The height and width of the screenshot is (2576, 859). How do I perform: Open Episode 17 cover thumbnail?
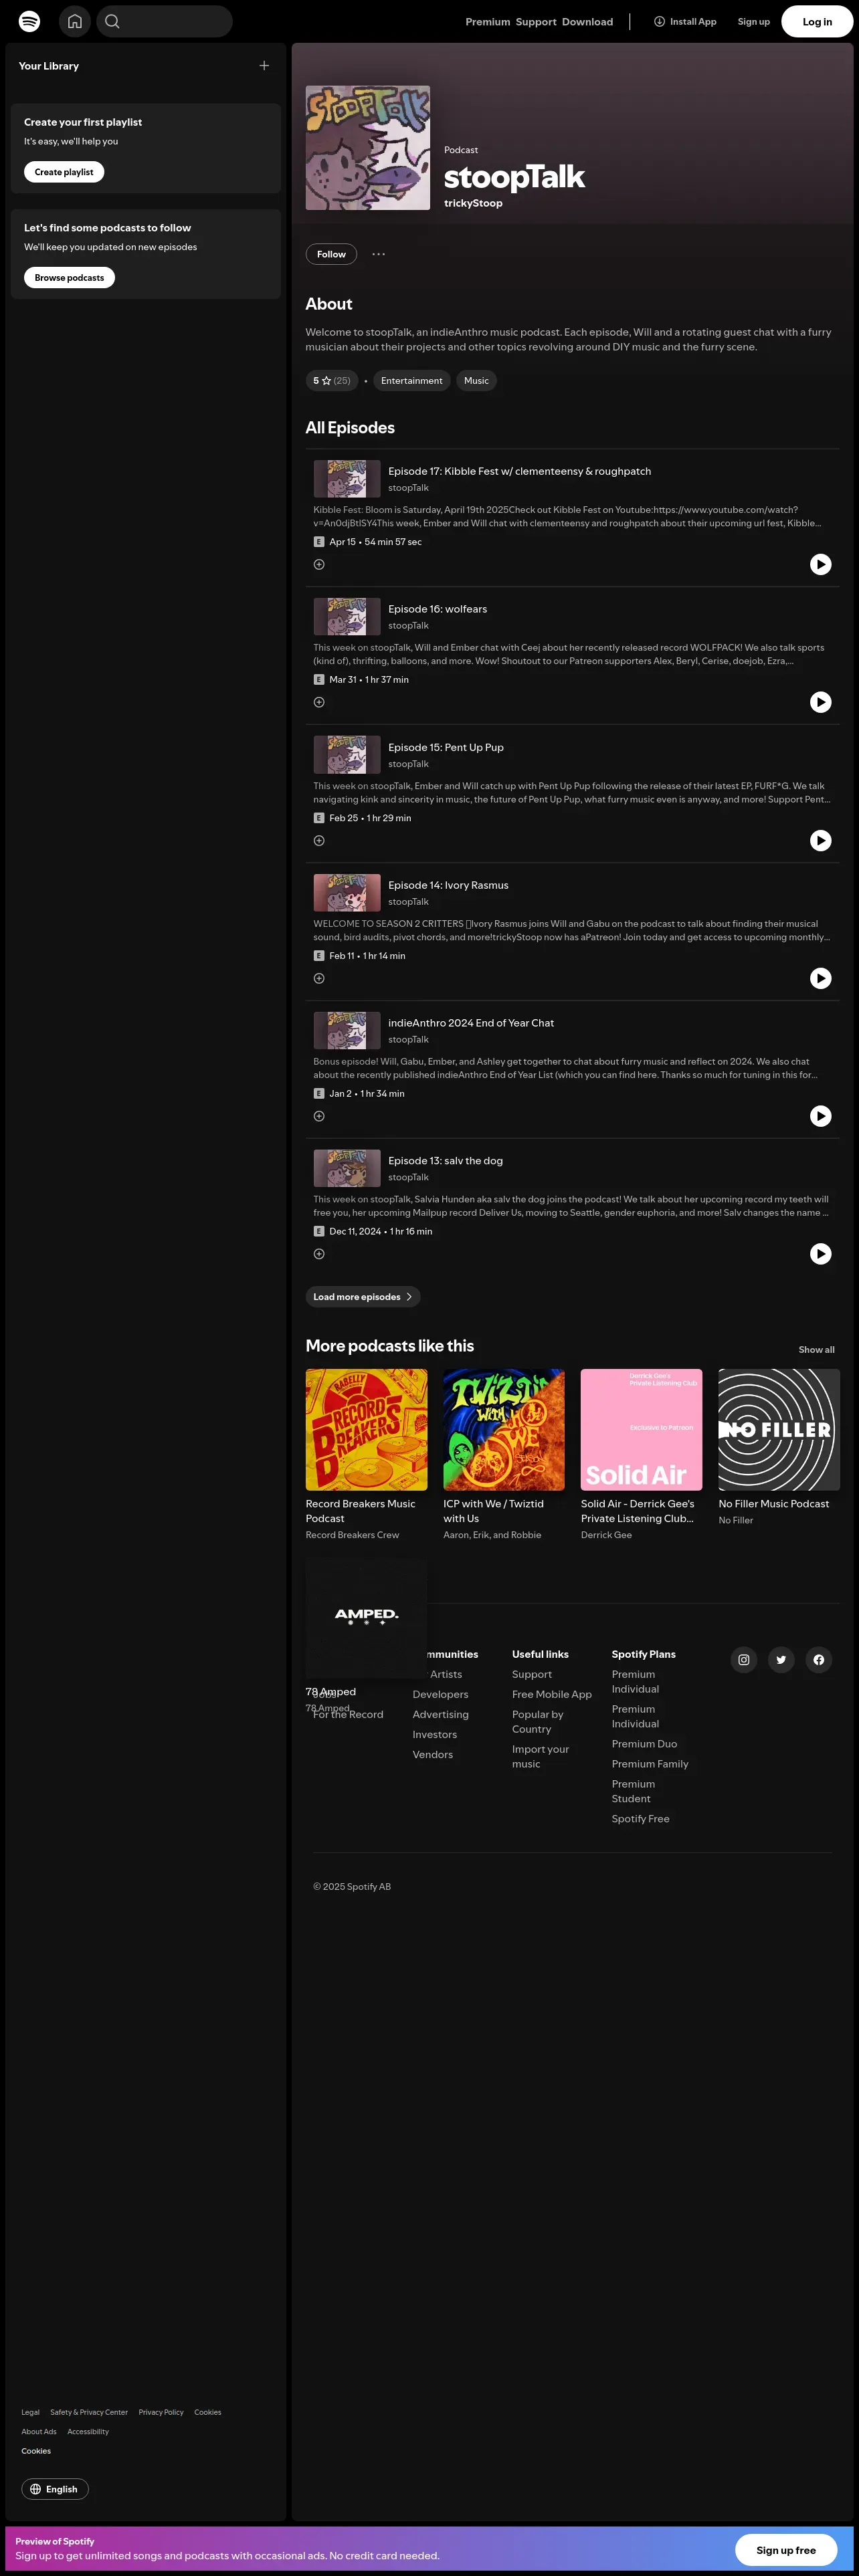[x=347, y=479]
